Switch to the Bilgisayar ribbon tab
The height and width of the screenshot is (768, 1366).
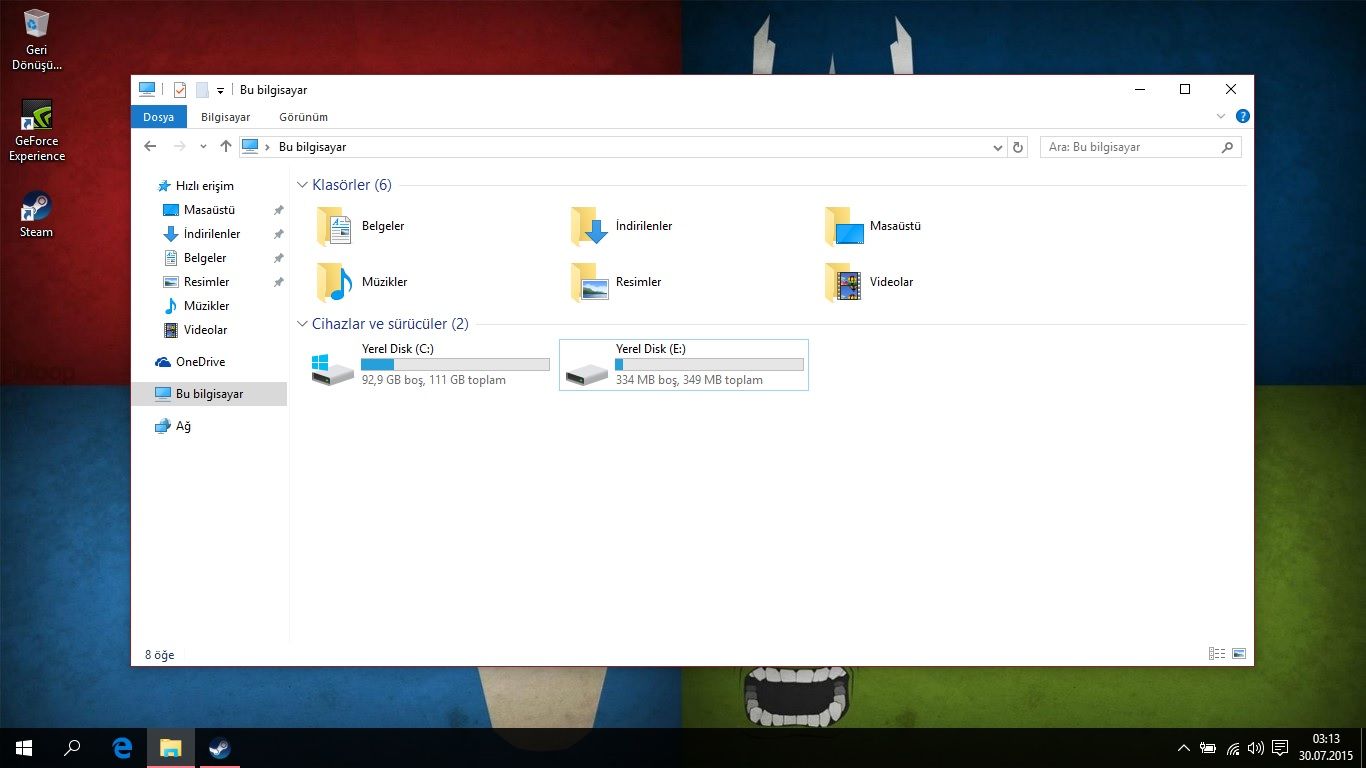pos(226,117)
